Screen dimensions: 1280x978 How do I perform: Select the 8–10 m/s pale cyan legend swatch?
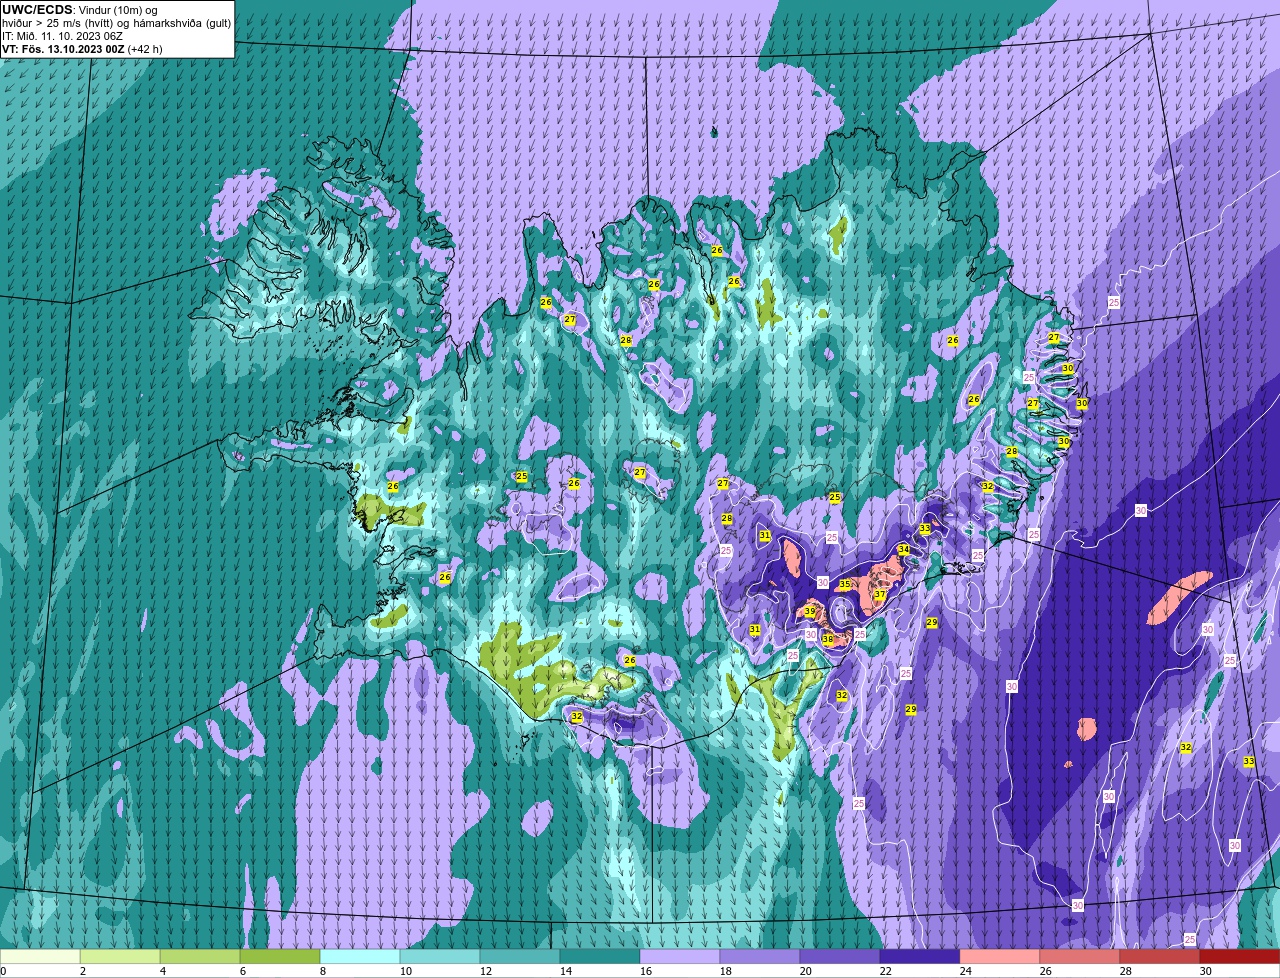pos(360,956)
